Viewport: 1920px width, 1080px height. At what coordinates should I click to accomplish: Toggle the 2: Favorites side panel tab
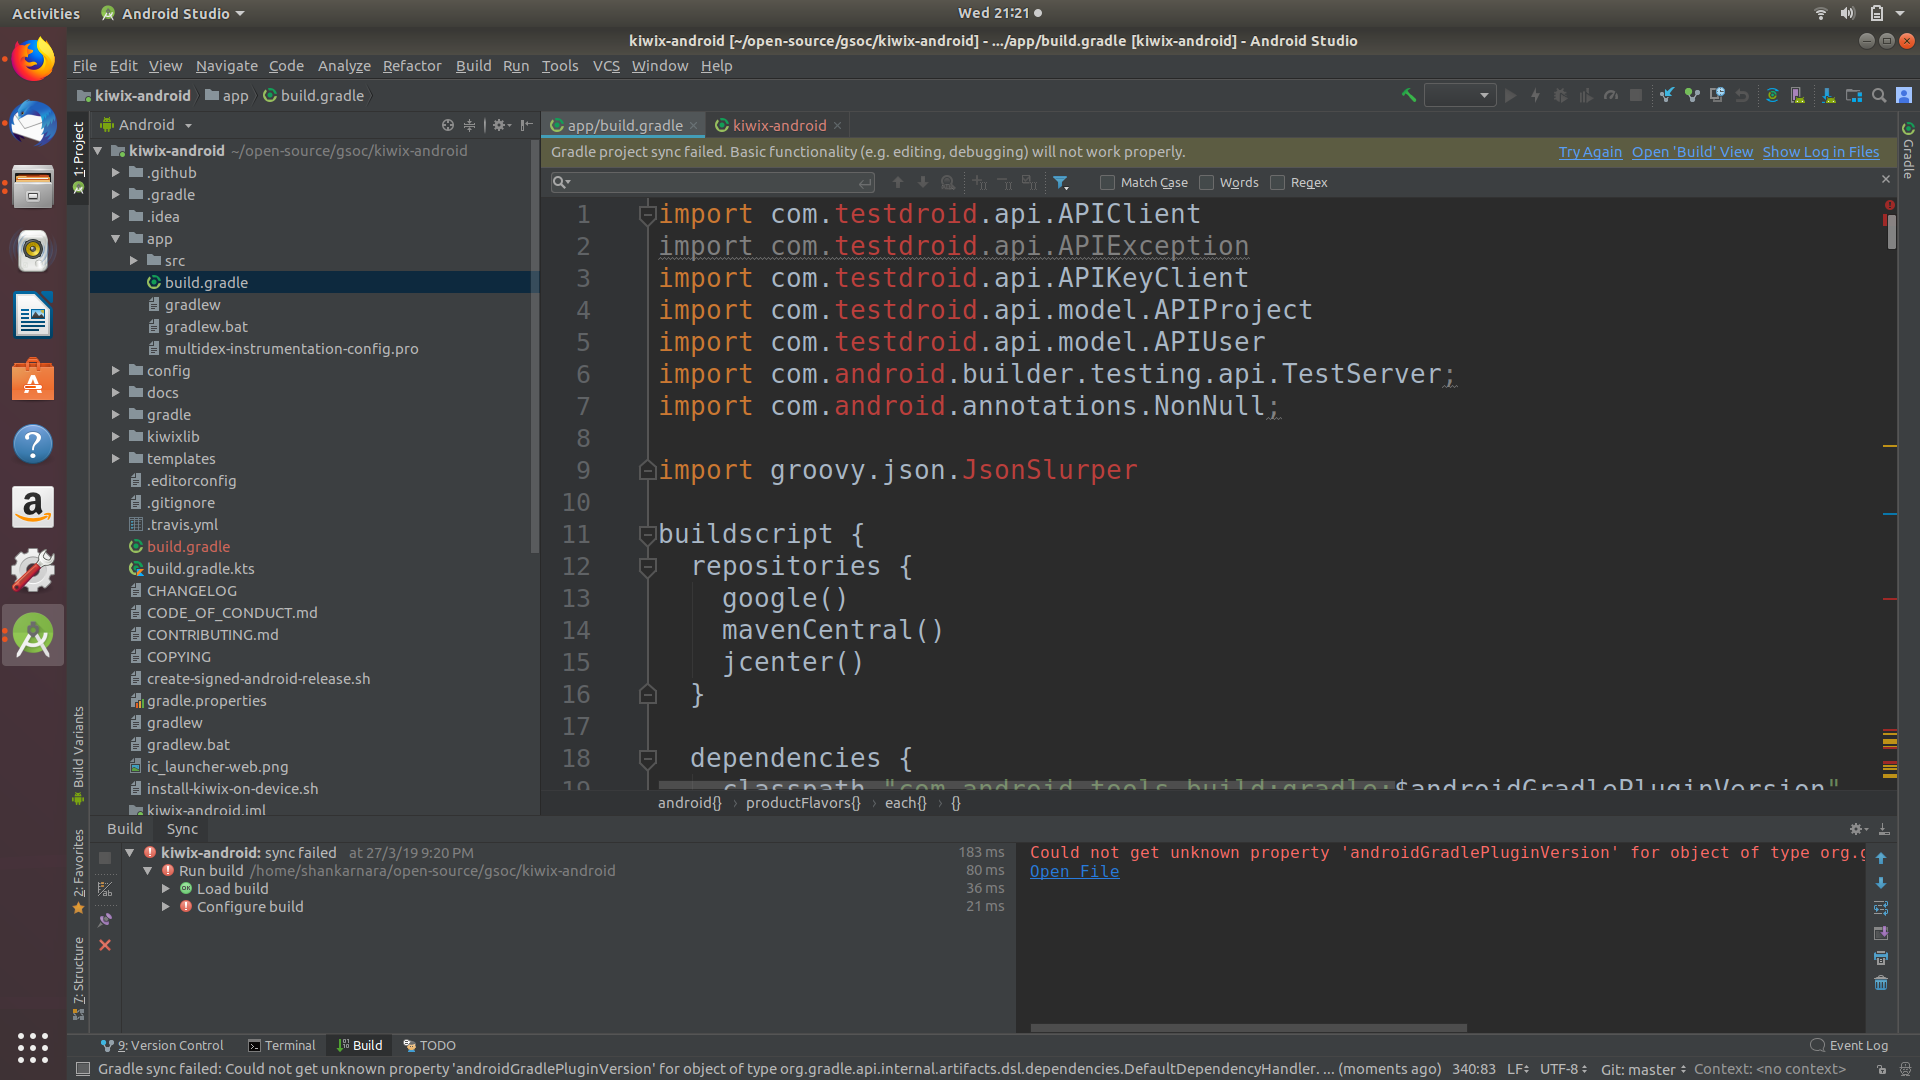[79, 871]
